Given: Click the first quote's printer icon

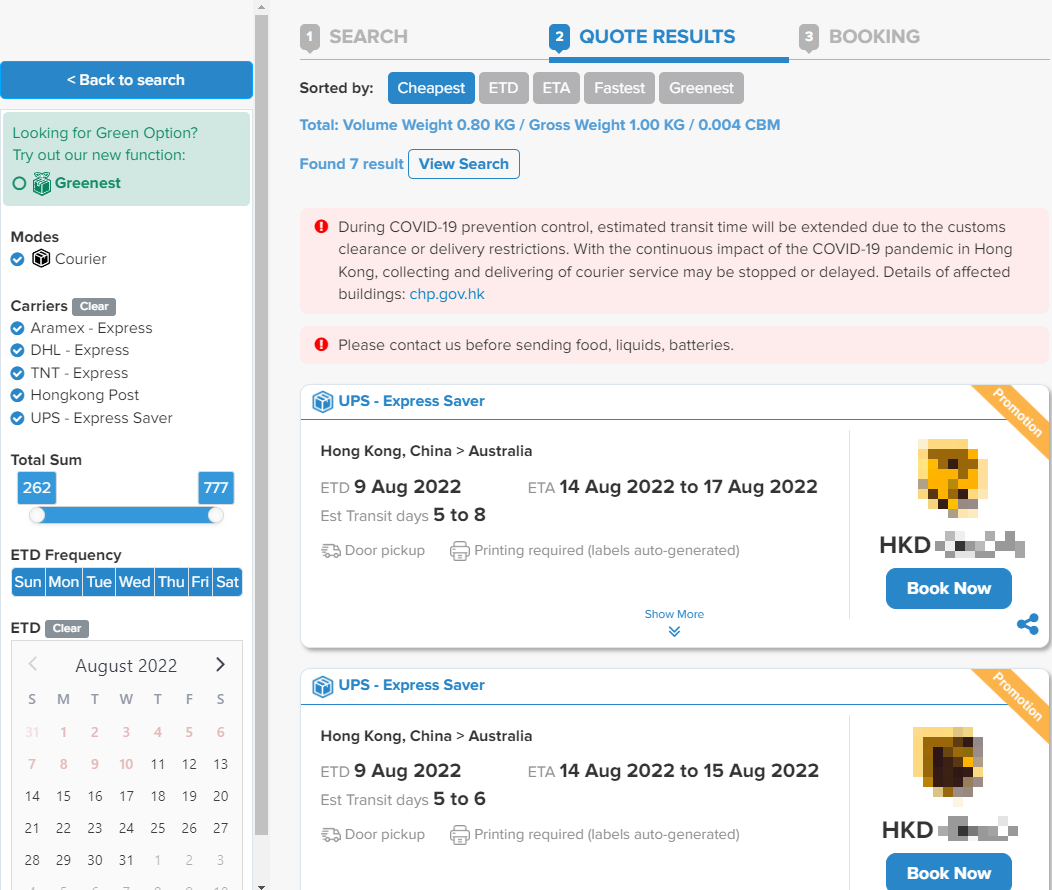Looking at the screenshot, I should point(460,551).
